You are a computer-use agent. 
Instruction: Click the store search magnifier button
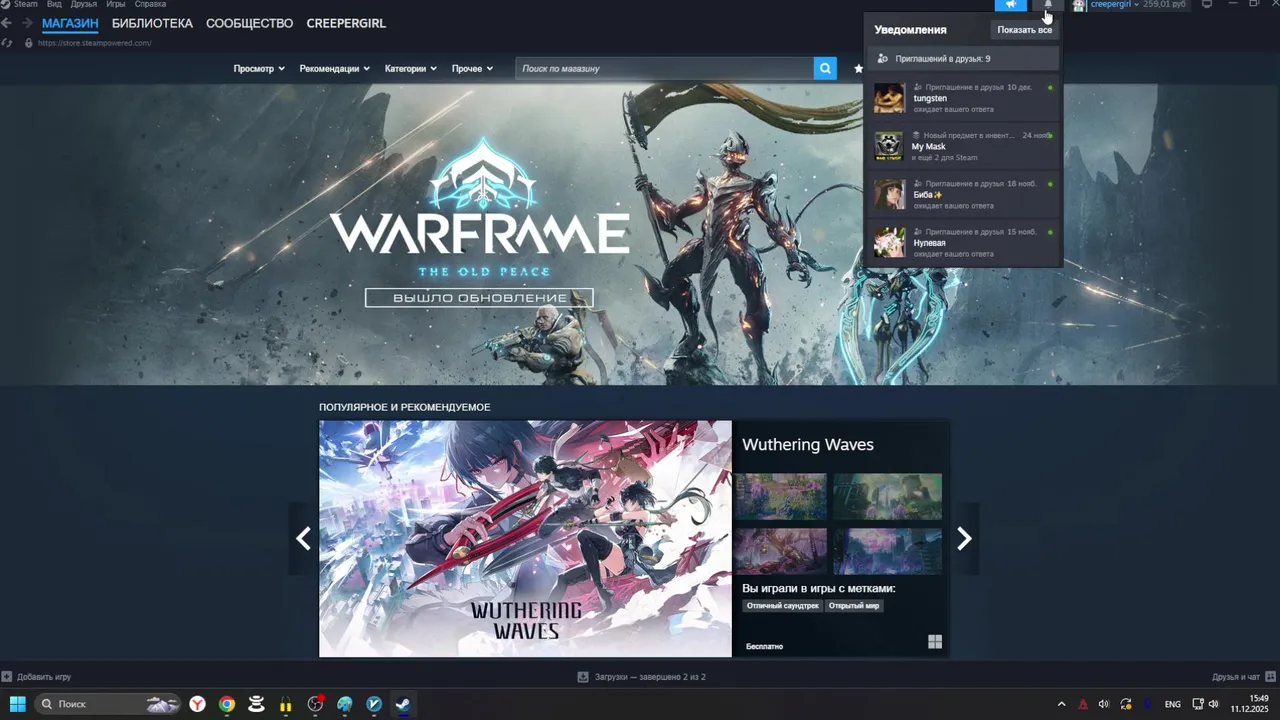[x=825, y=68]
